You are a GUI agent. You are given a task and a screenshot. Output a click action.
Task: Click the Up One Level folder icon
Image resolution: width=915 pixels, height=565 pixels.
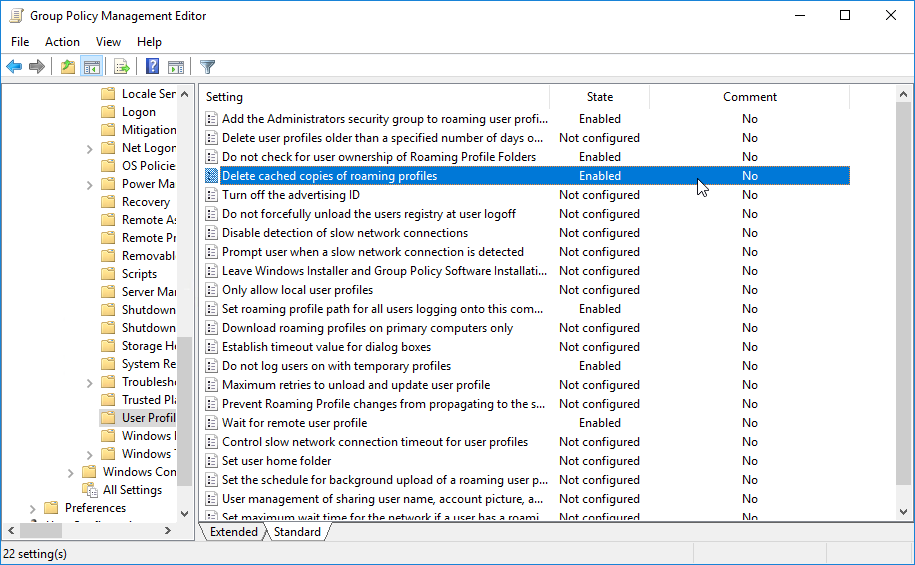[x=67, y=67]
